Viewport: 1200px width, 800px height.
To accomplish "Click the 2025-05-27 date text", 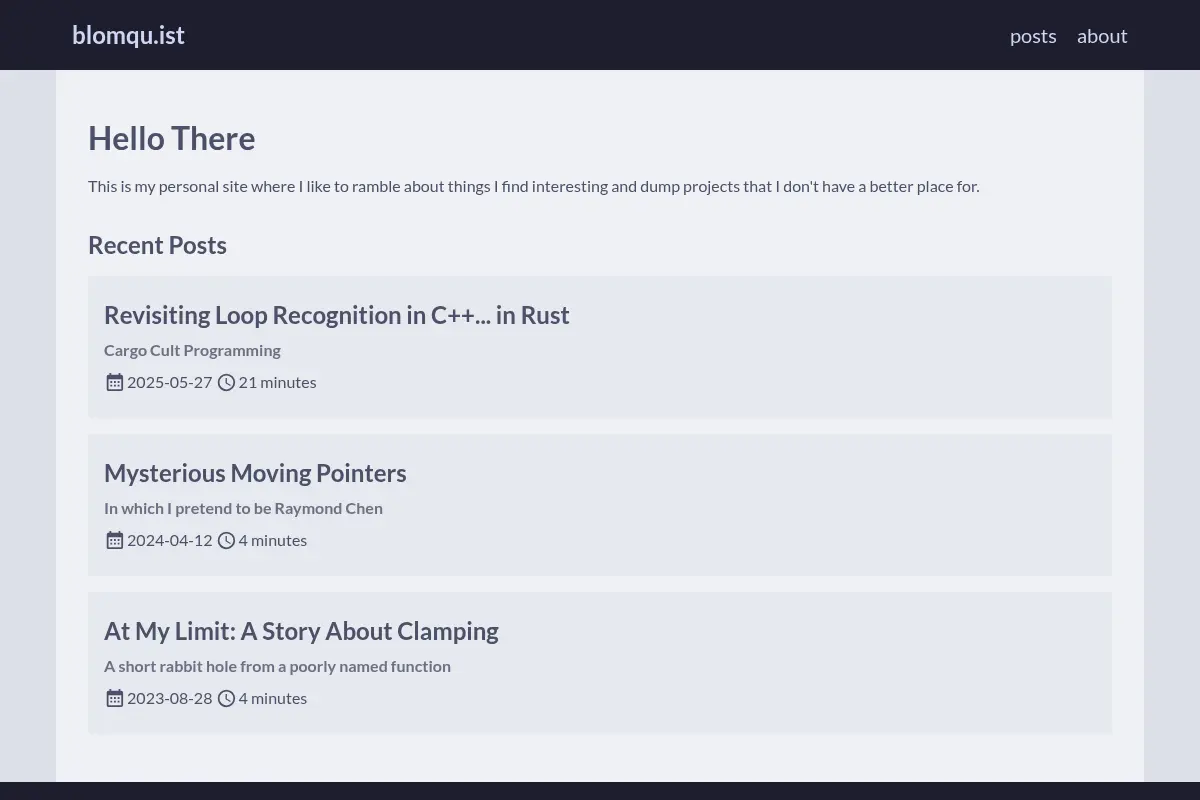I will point(170,382).
